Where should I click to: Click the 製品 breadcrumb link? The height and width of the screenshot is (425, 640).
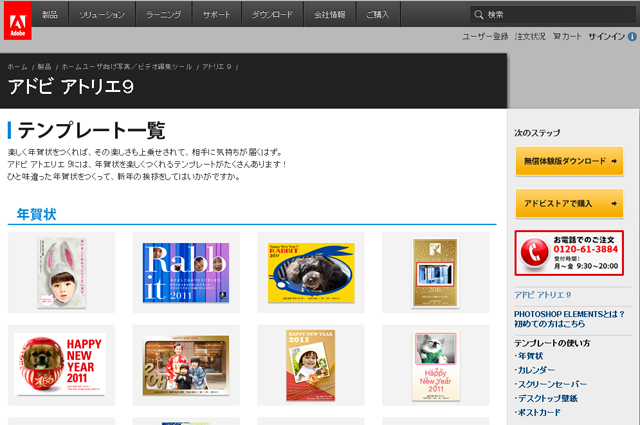coord(44,67)
